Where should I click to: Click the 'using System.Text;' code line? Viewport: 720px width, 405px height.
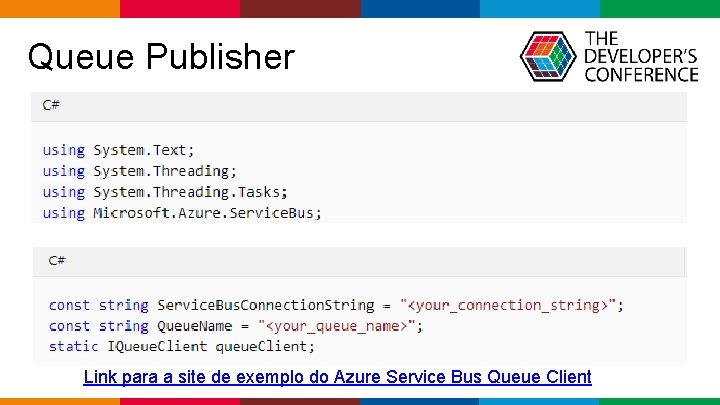click(118, 150)
